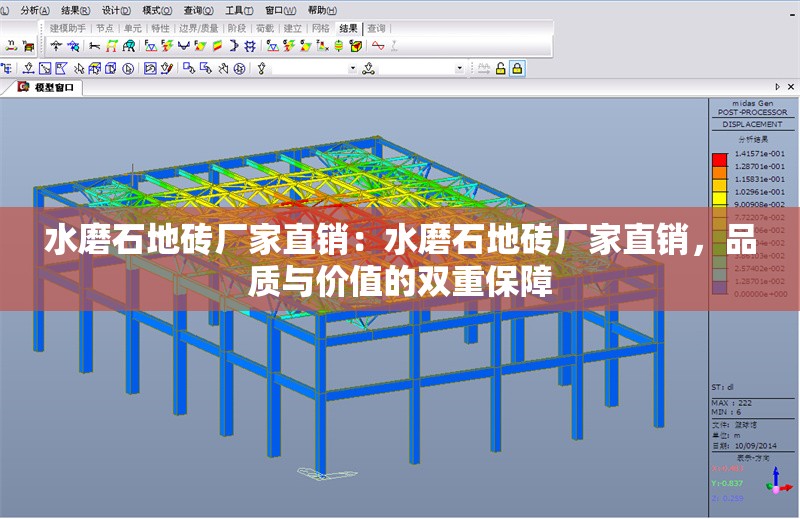Click the green vibration mode icon
The height and width of the screenshot is (519, 800).
339,46
